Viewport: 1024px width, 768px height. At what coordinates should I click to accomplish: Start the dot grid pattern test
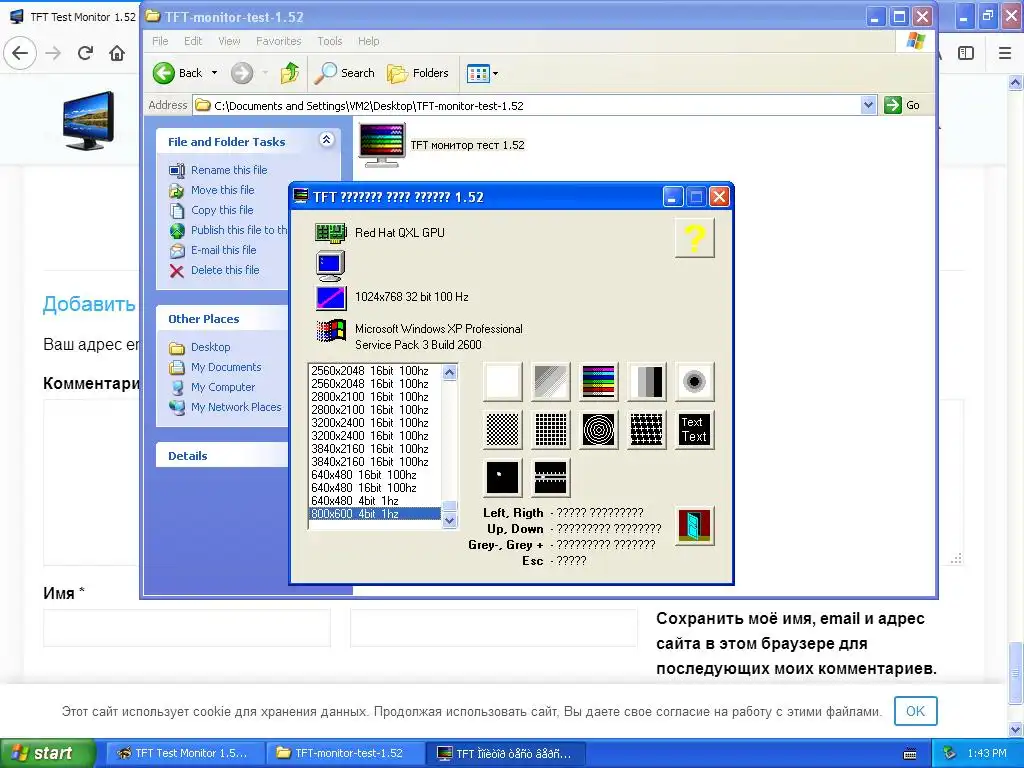(551, 430)
